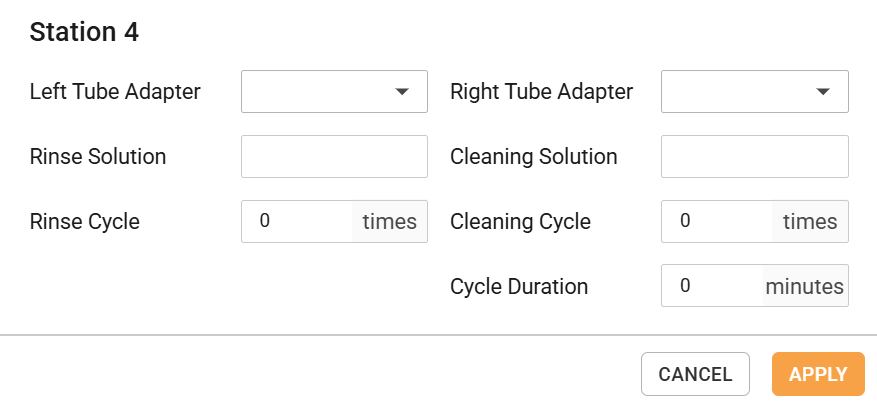
Task: Click the Cleaning Cycle label
Action: click(520, 222)
